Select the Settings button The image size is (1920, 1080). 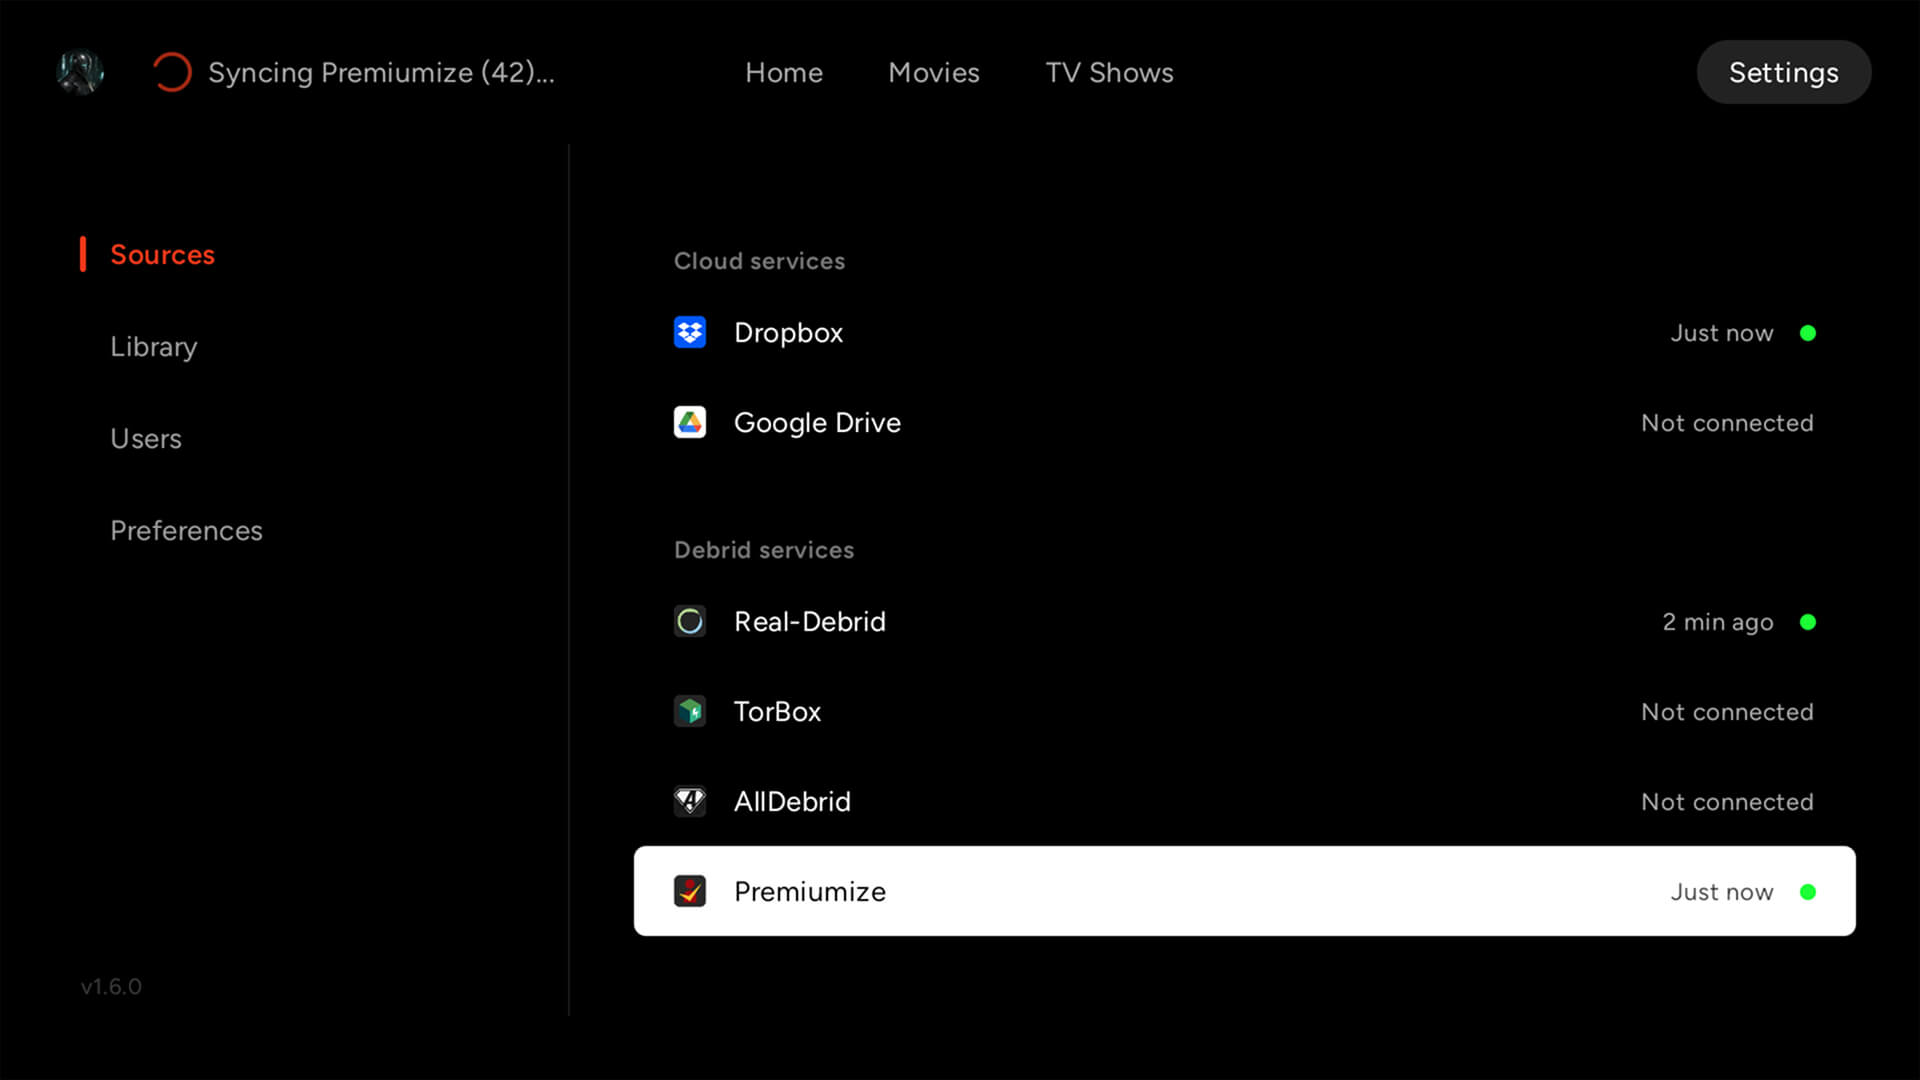(x=1784, y=72)
